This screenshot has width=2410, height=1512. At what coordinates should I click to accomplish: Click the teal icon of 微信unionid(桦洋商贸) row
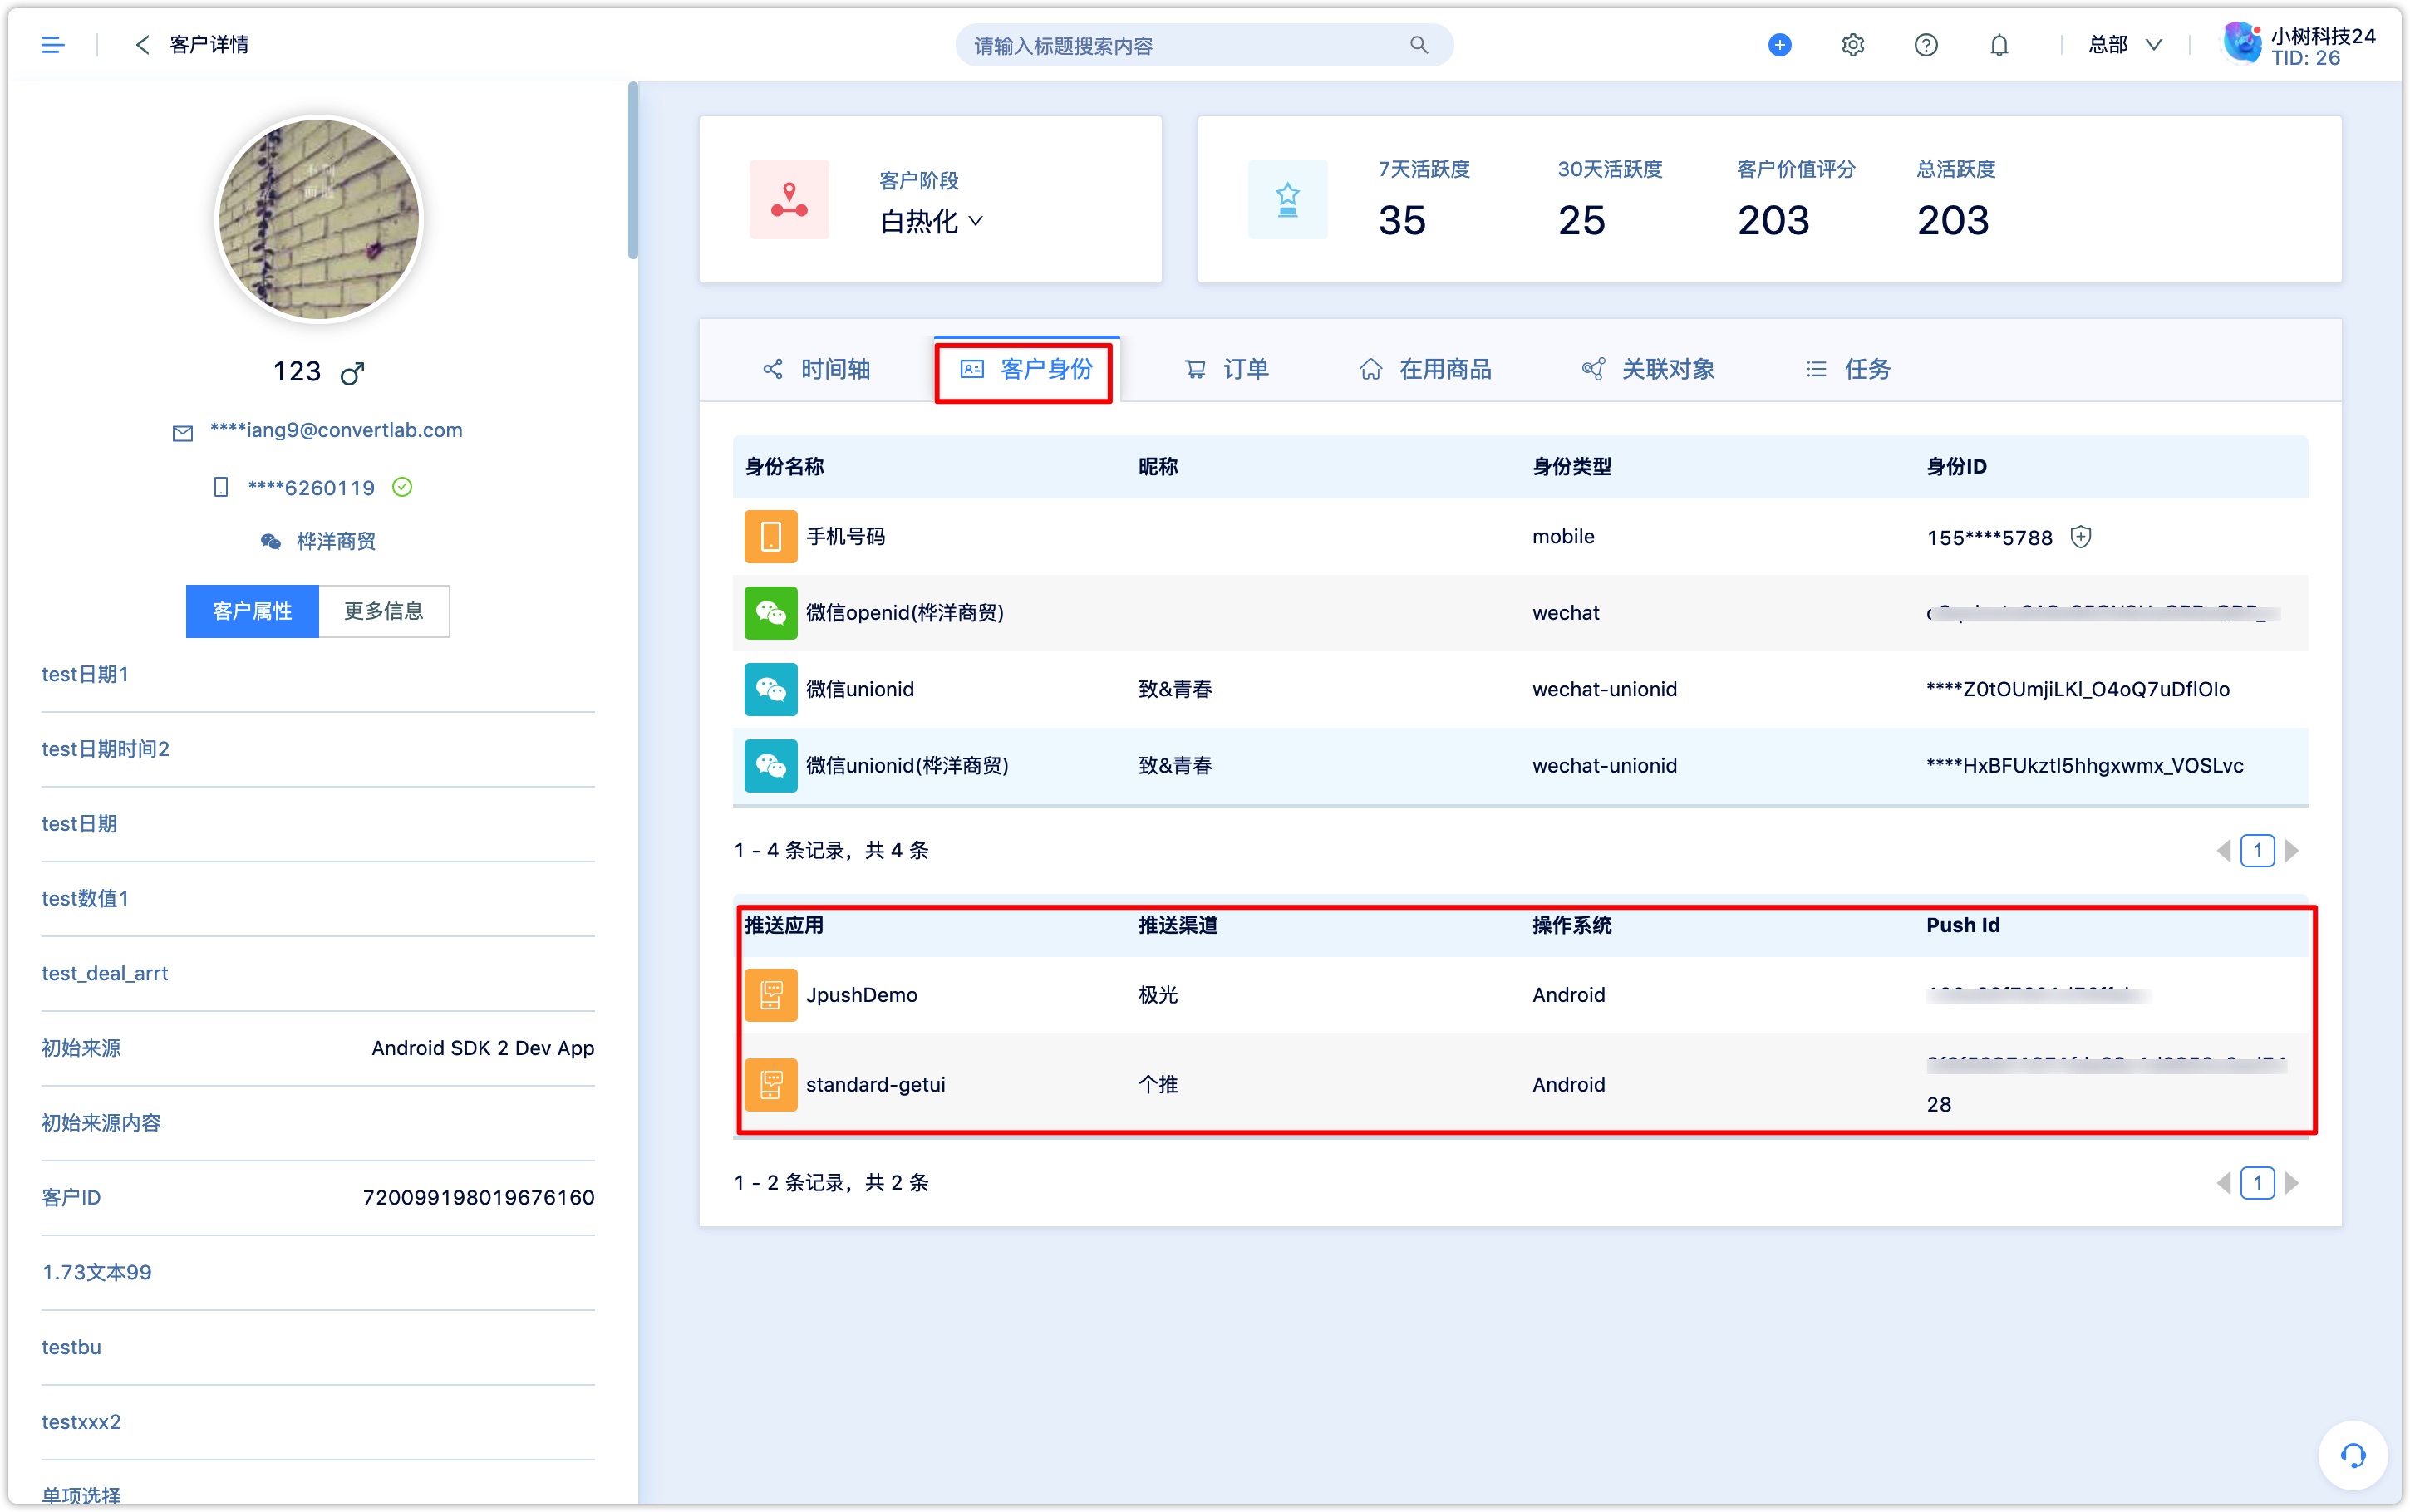(x=770, y=765)
